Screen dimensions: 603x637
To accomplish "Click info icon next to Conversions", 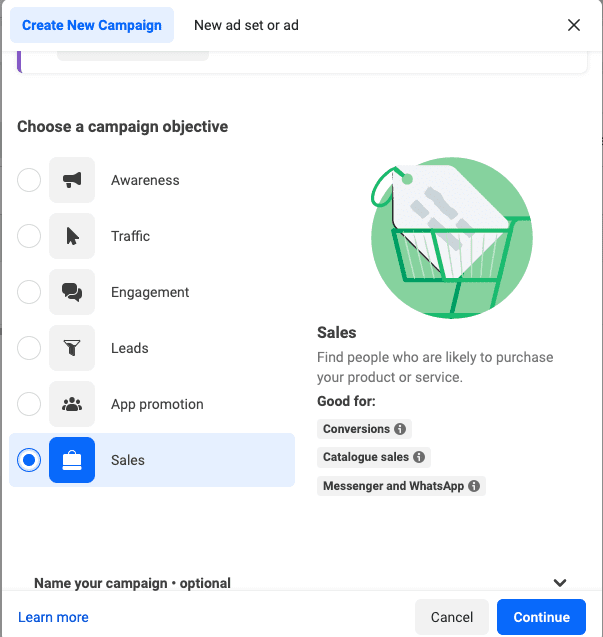I will pos(400,429).
